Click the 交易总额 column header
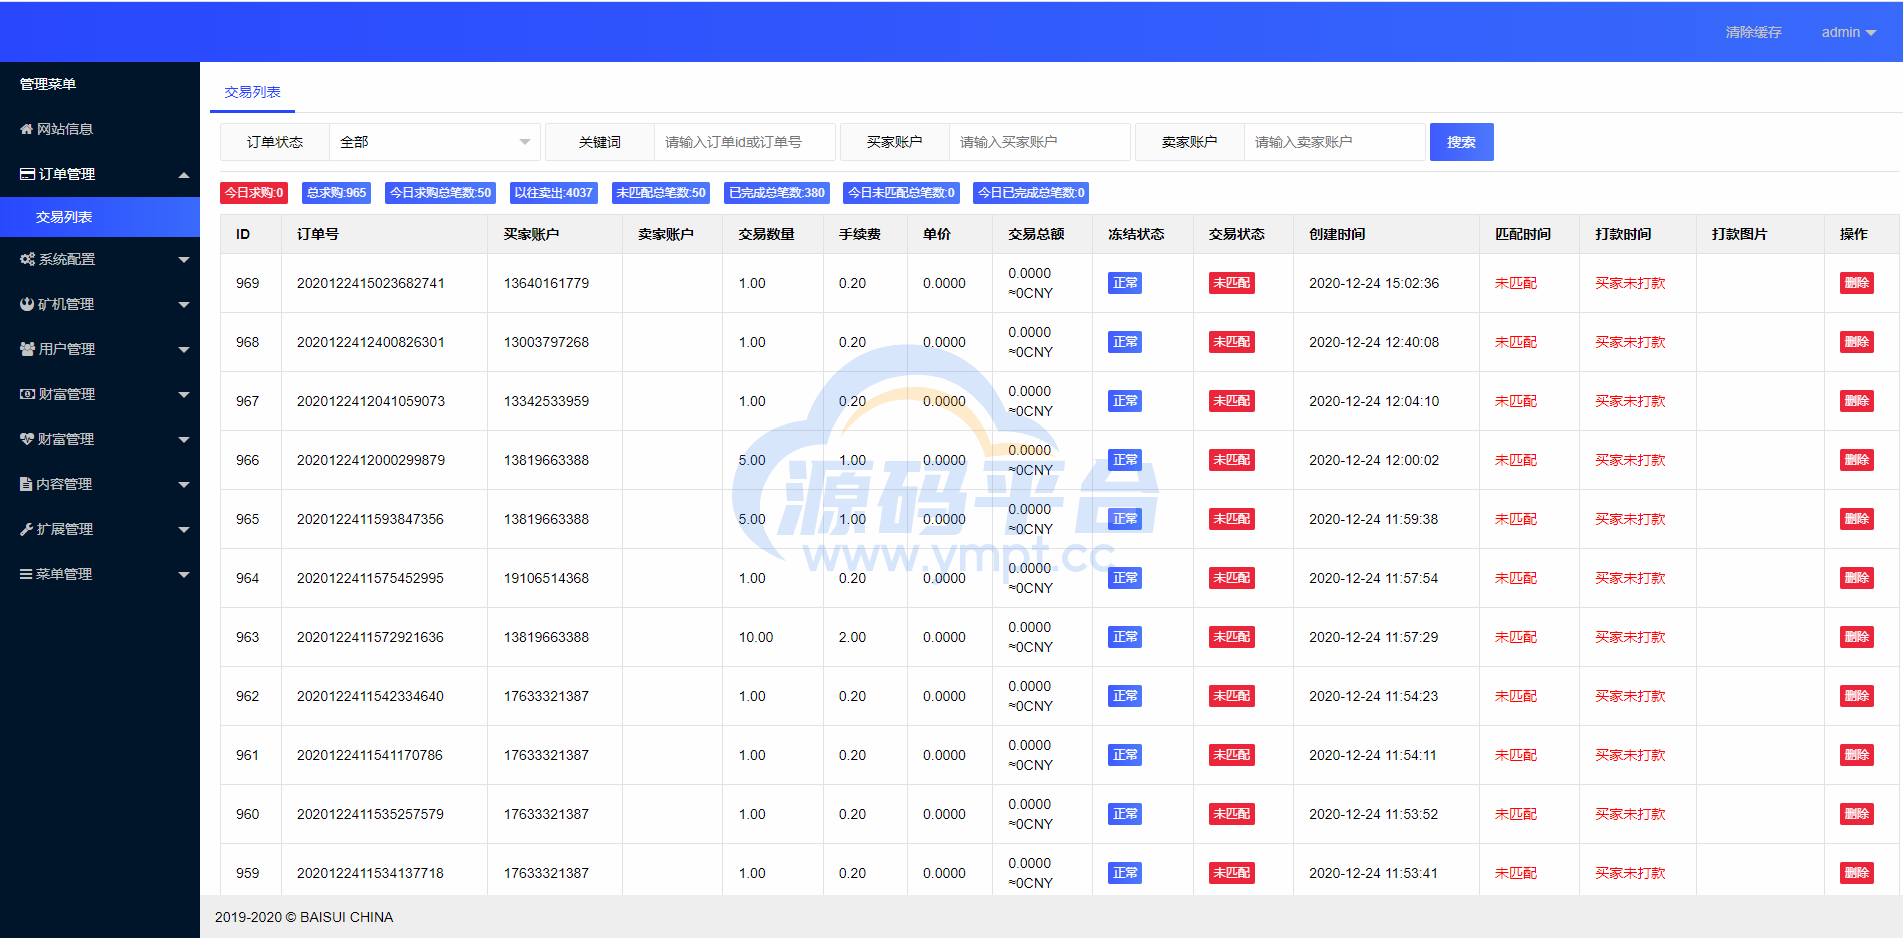1903x938 pixels. [x=1036, y=234]
